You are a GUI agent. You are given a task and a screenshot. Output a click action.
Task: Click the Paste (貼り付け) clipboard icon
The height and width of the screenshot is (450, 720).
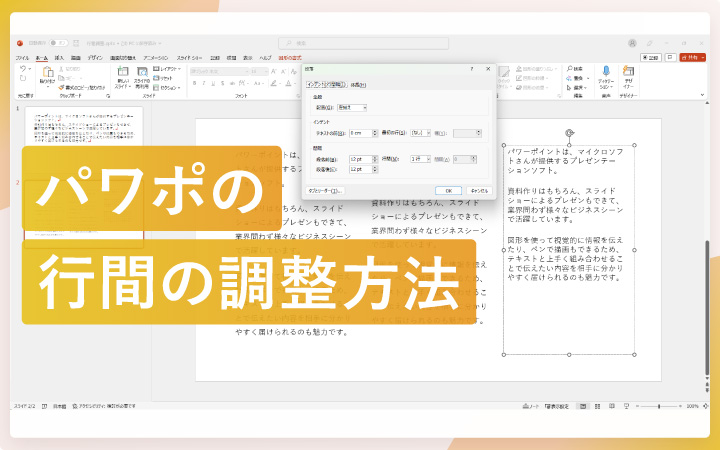(47, 72)
